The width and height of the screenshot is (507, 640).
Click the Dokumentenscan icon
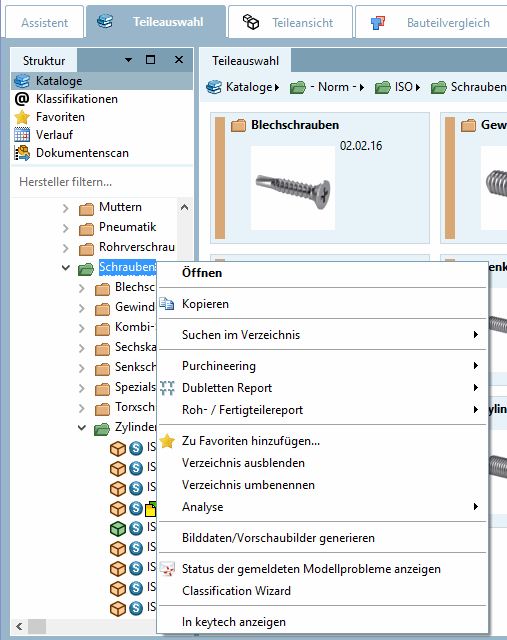tap(22, 153)
